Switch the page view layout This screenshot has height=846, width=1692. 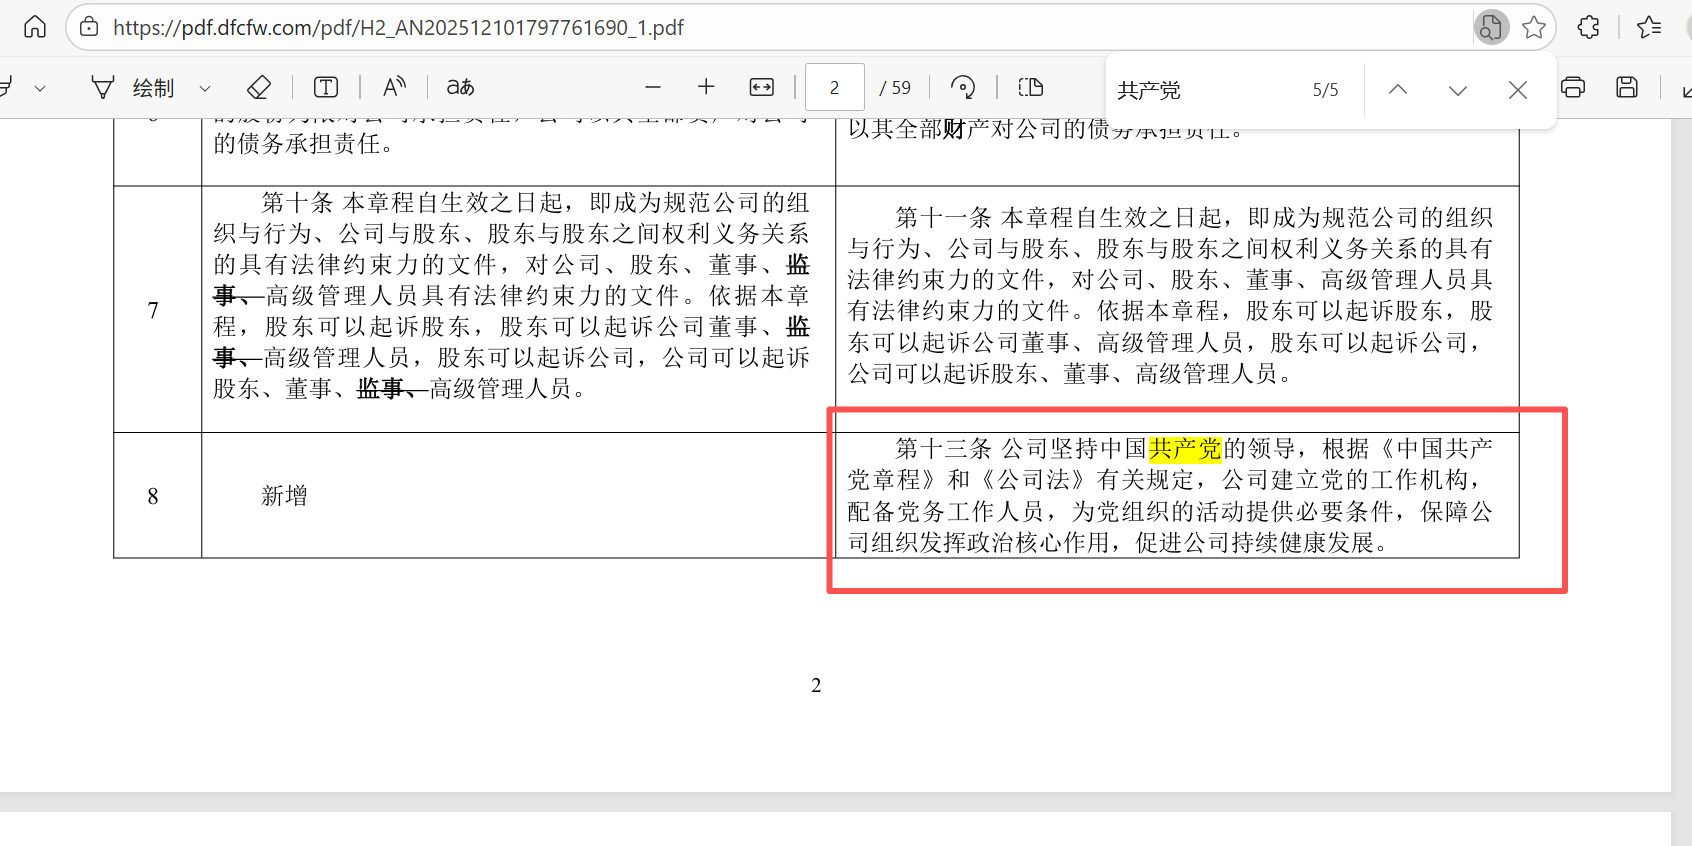tap(1030, 87)
